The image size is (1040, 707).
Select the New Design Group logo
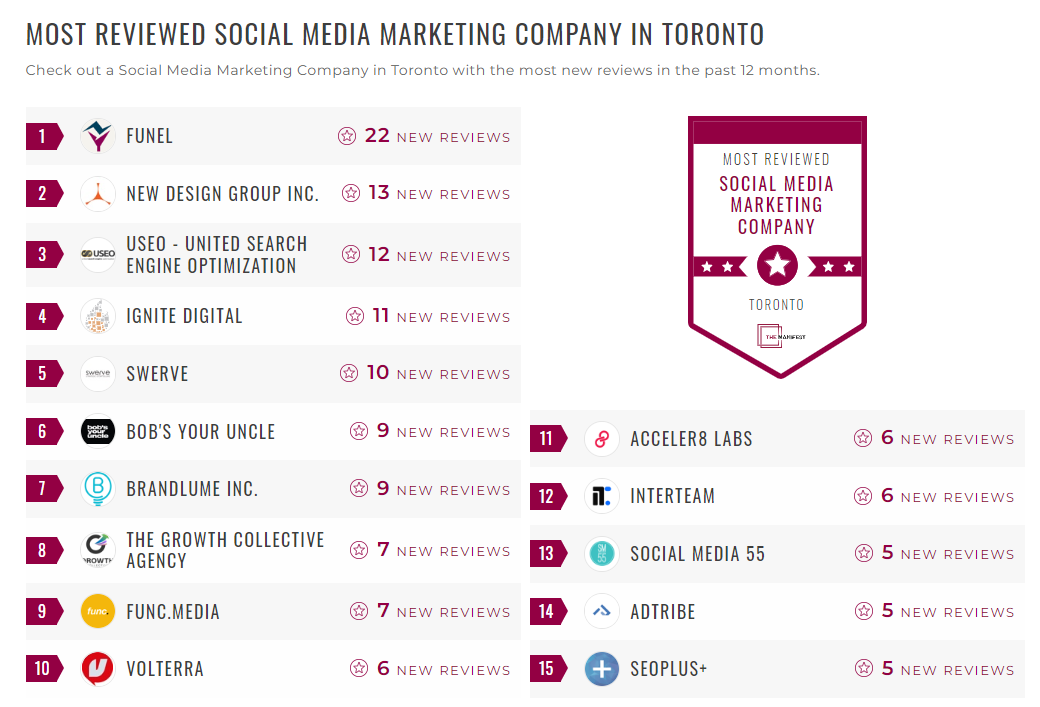coord(96,194)
